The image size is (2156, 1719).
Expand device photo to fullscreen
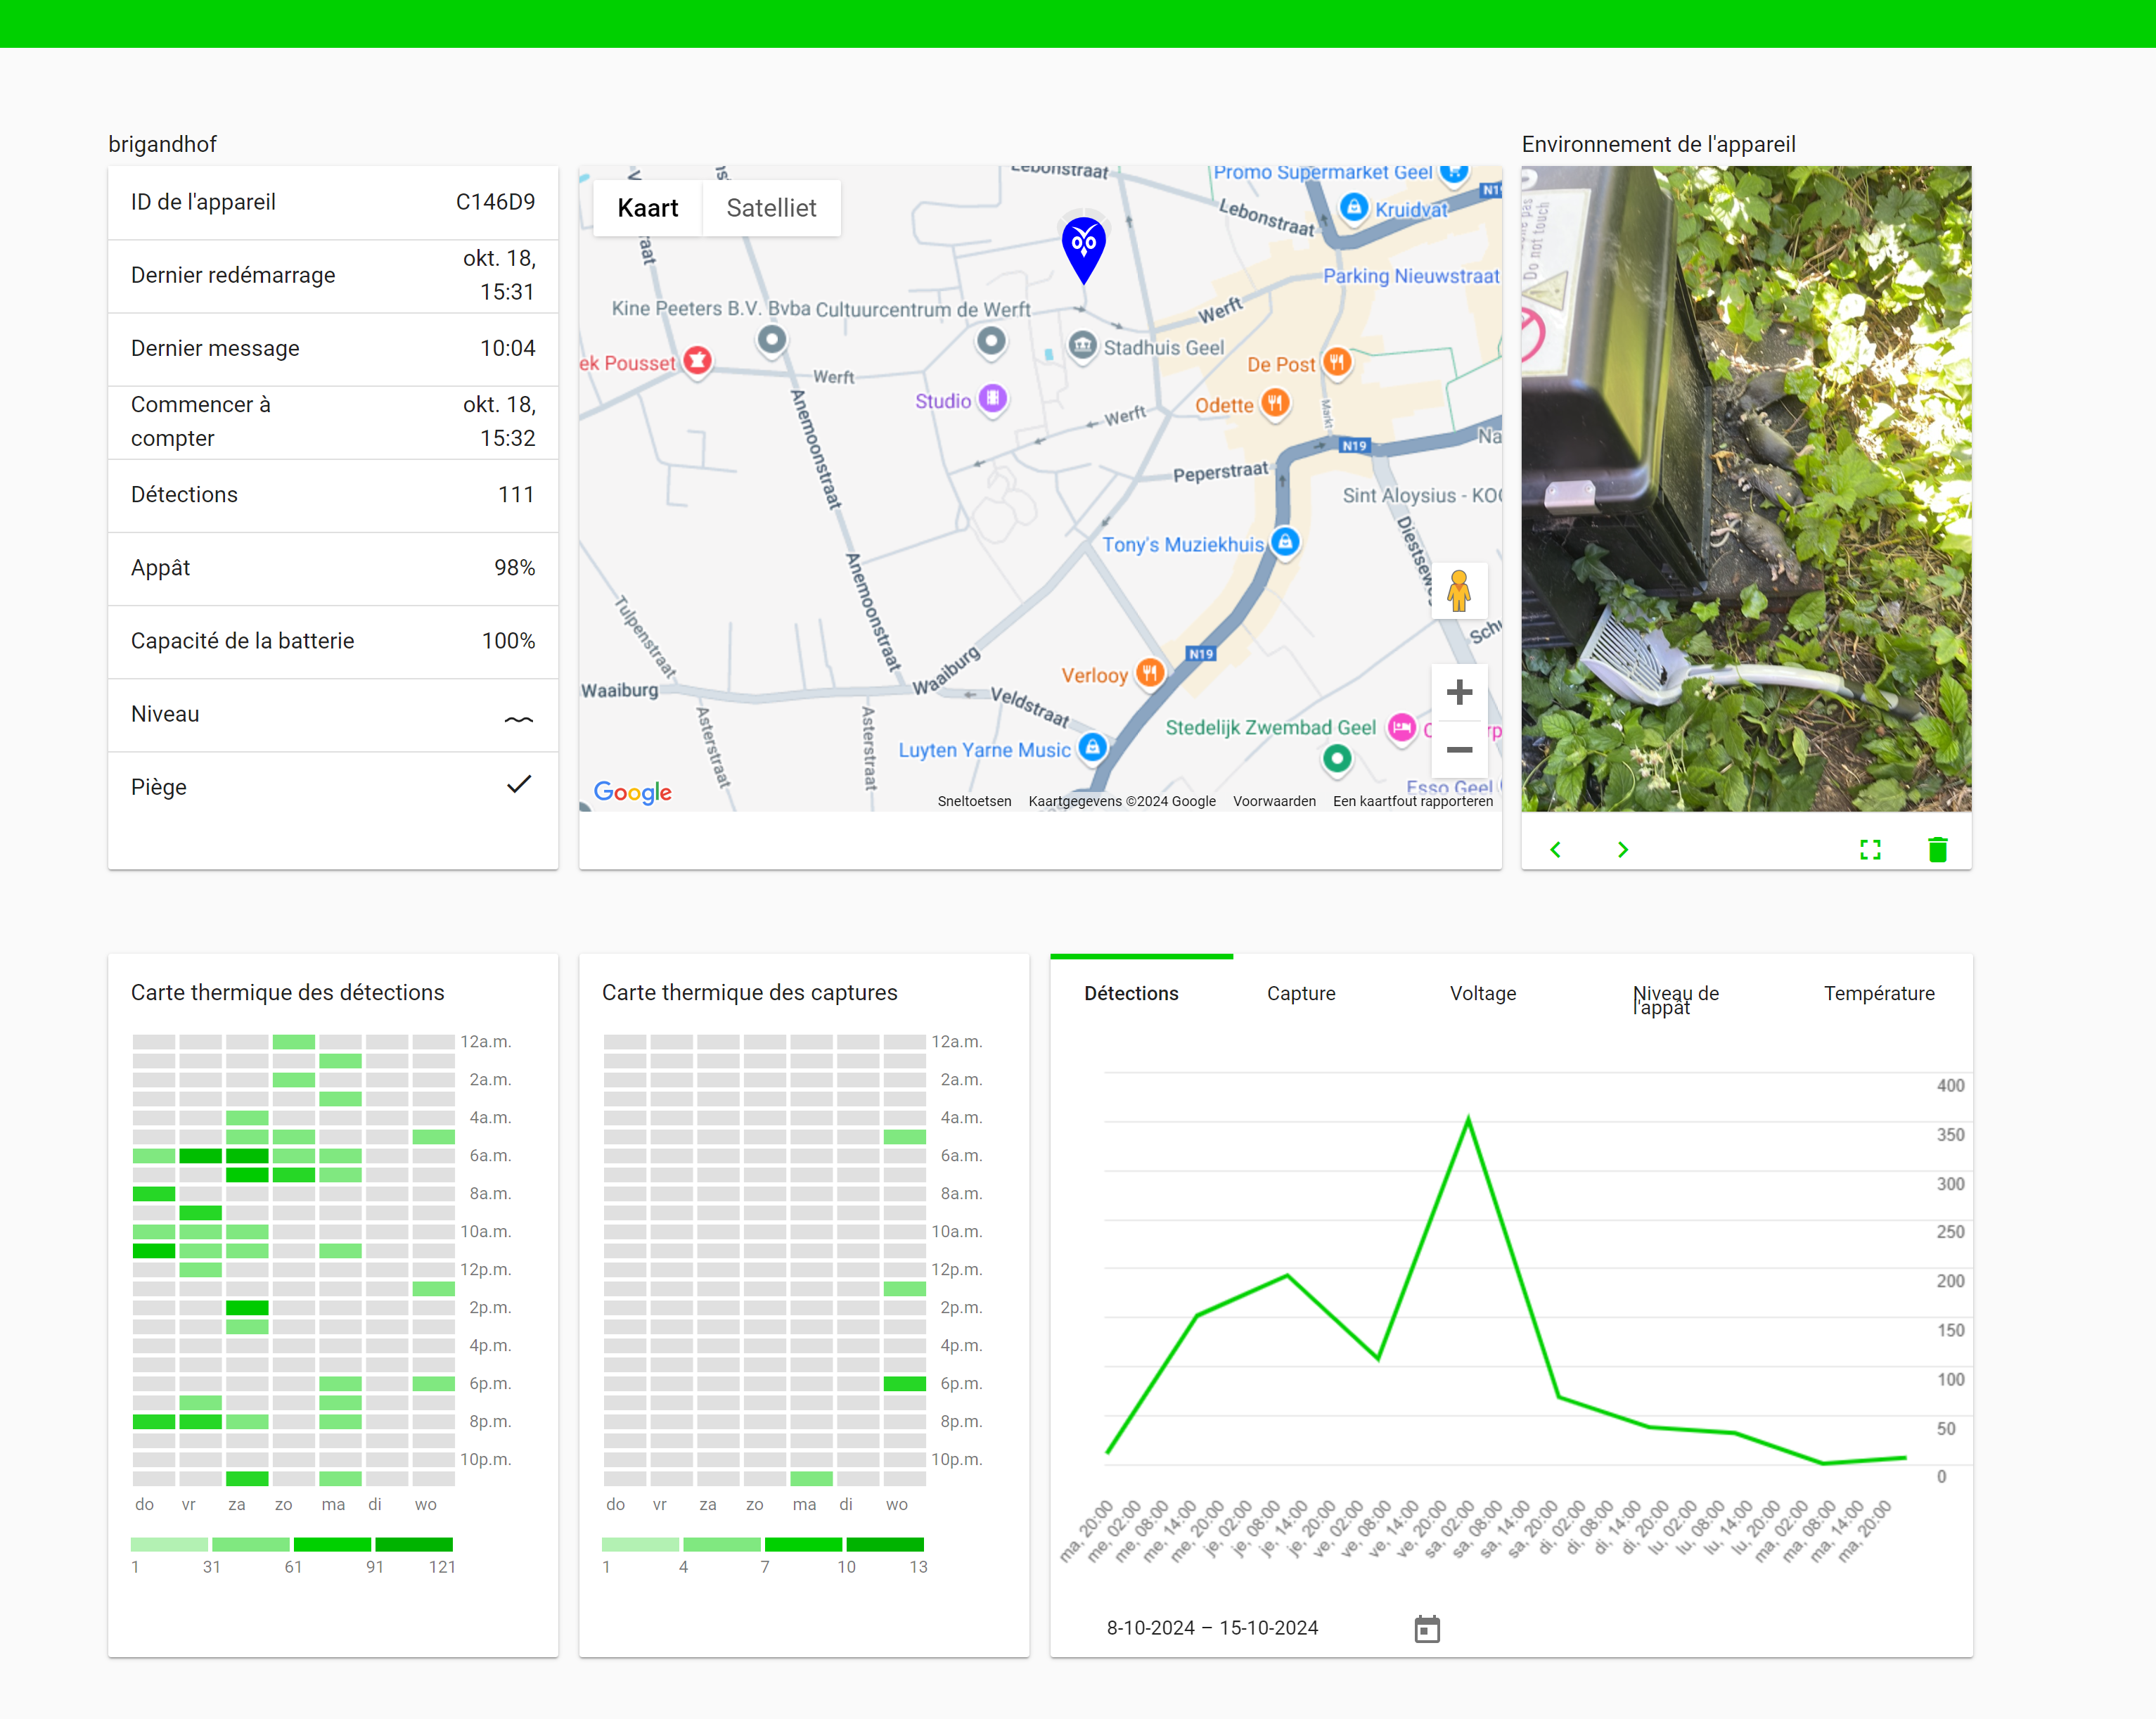[1870, 850]
